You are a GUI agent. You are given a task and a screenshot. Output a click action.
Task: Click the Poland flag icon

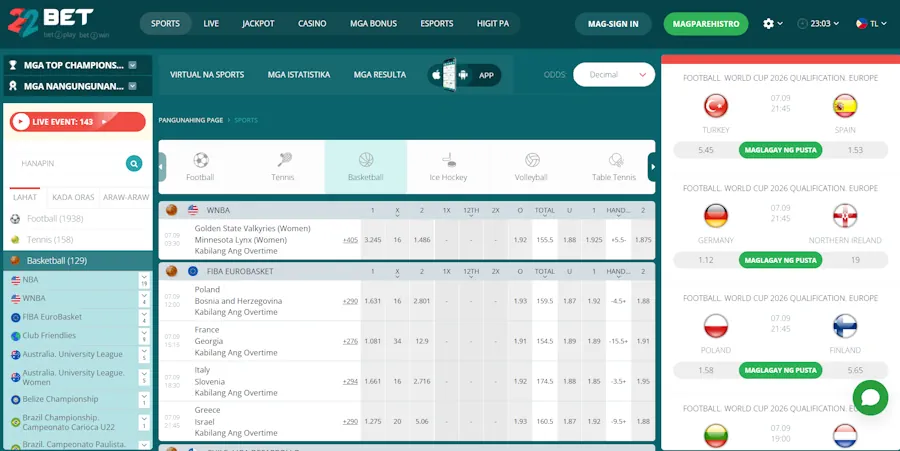click(x=716, y=326)
